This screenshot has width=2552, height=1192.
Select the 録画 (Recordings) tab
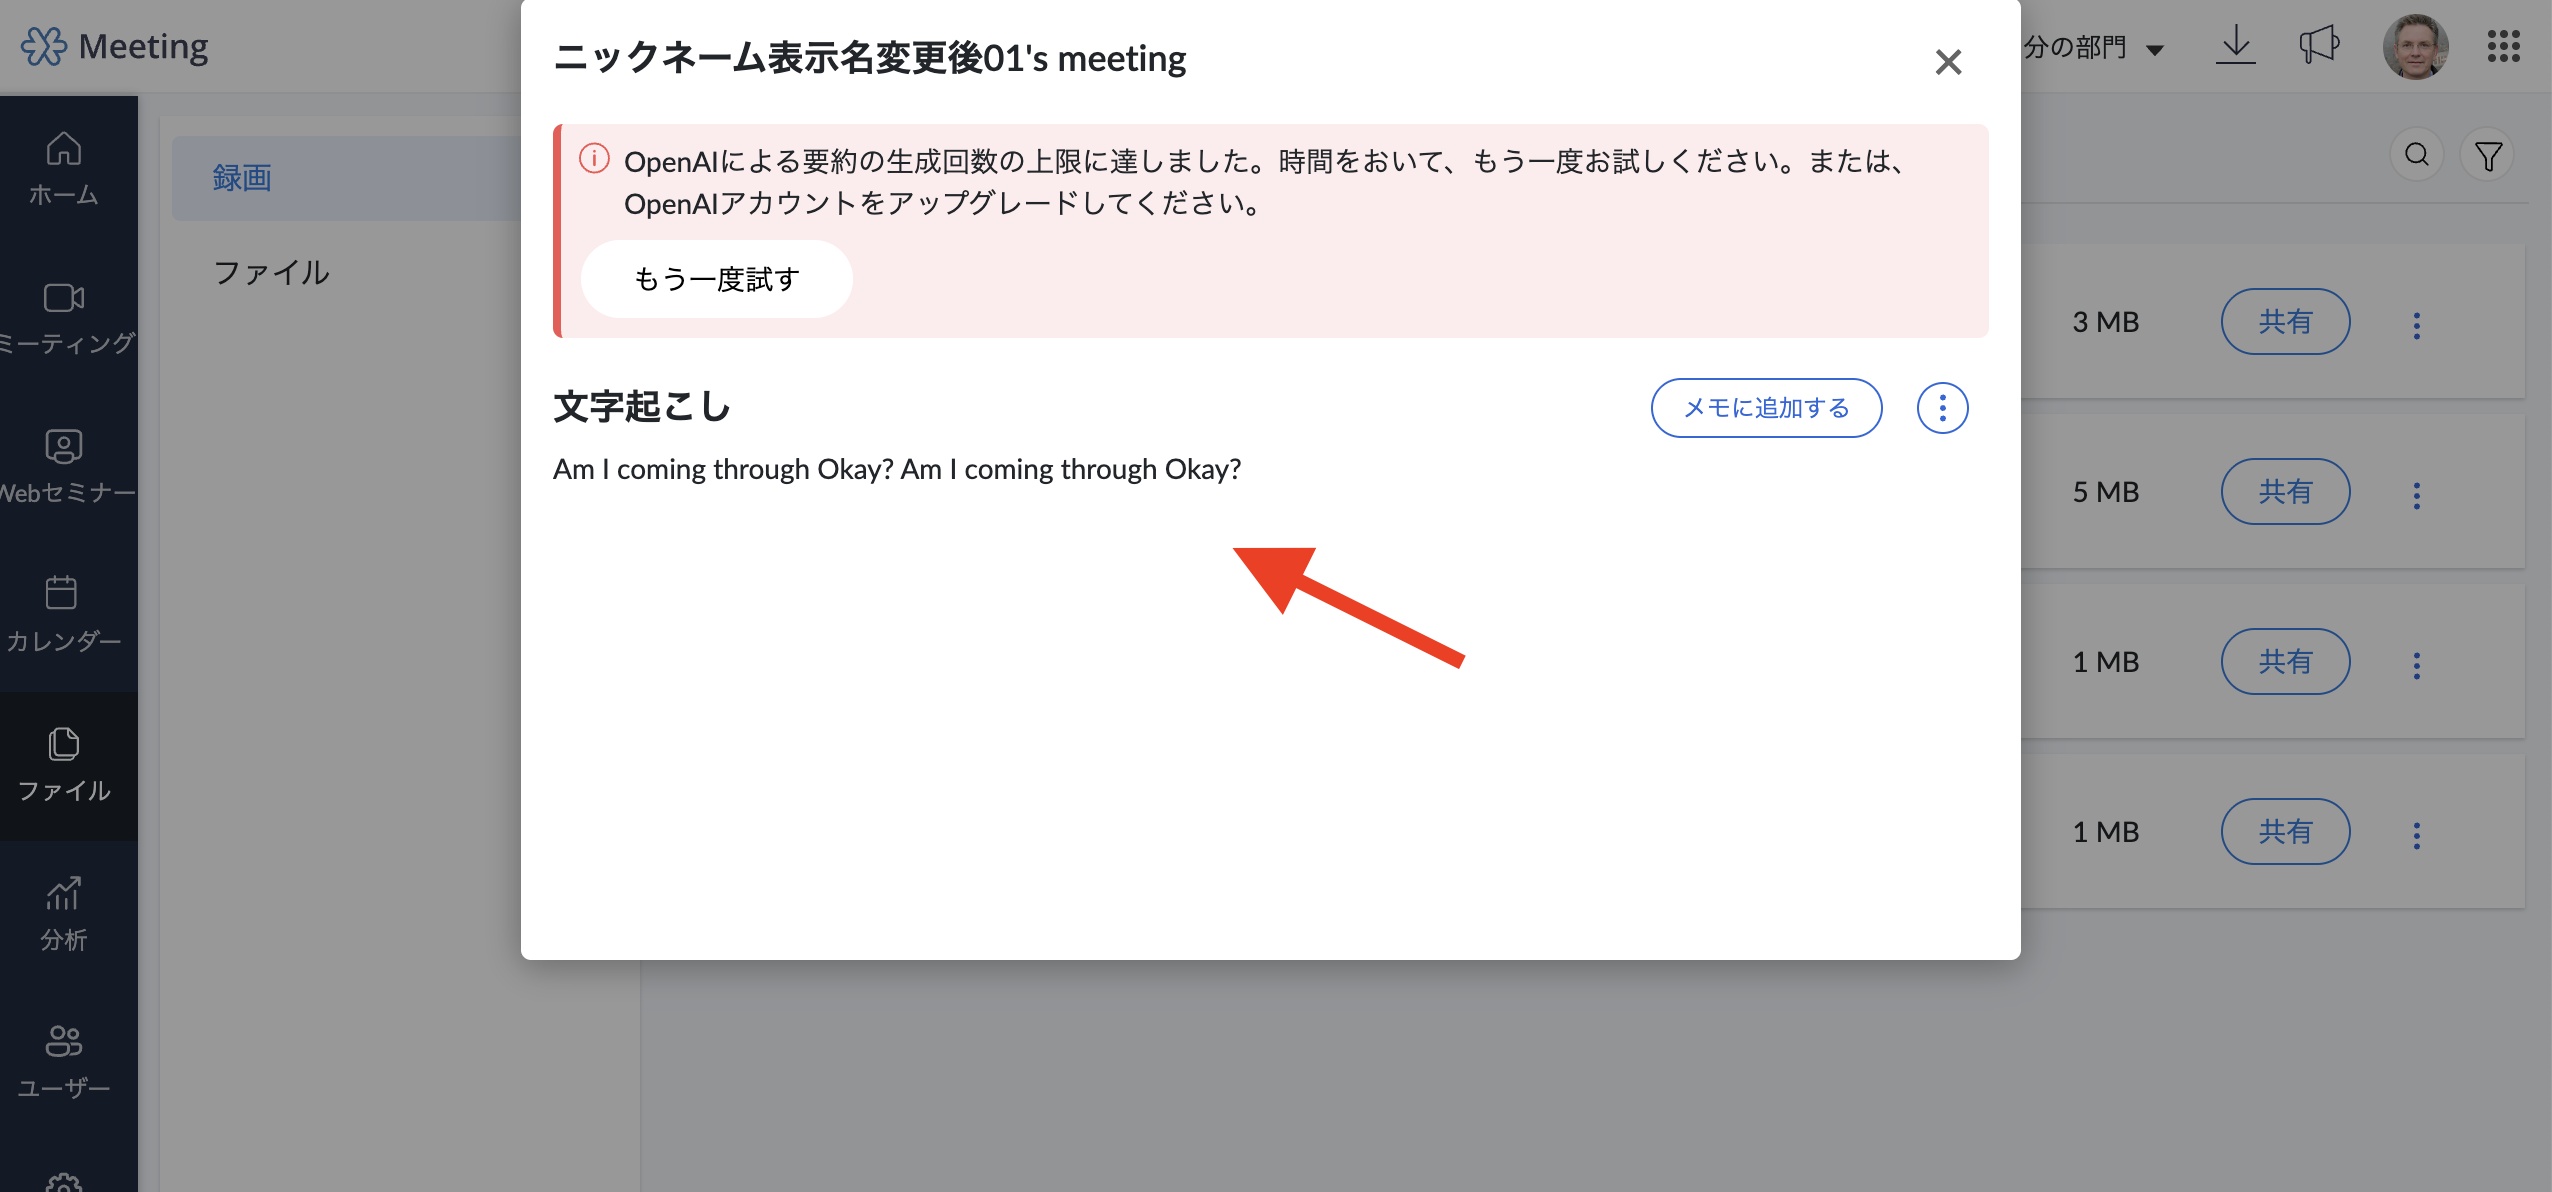(x=243, y=178)
